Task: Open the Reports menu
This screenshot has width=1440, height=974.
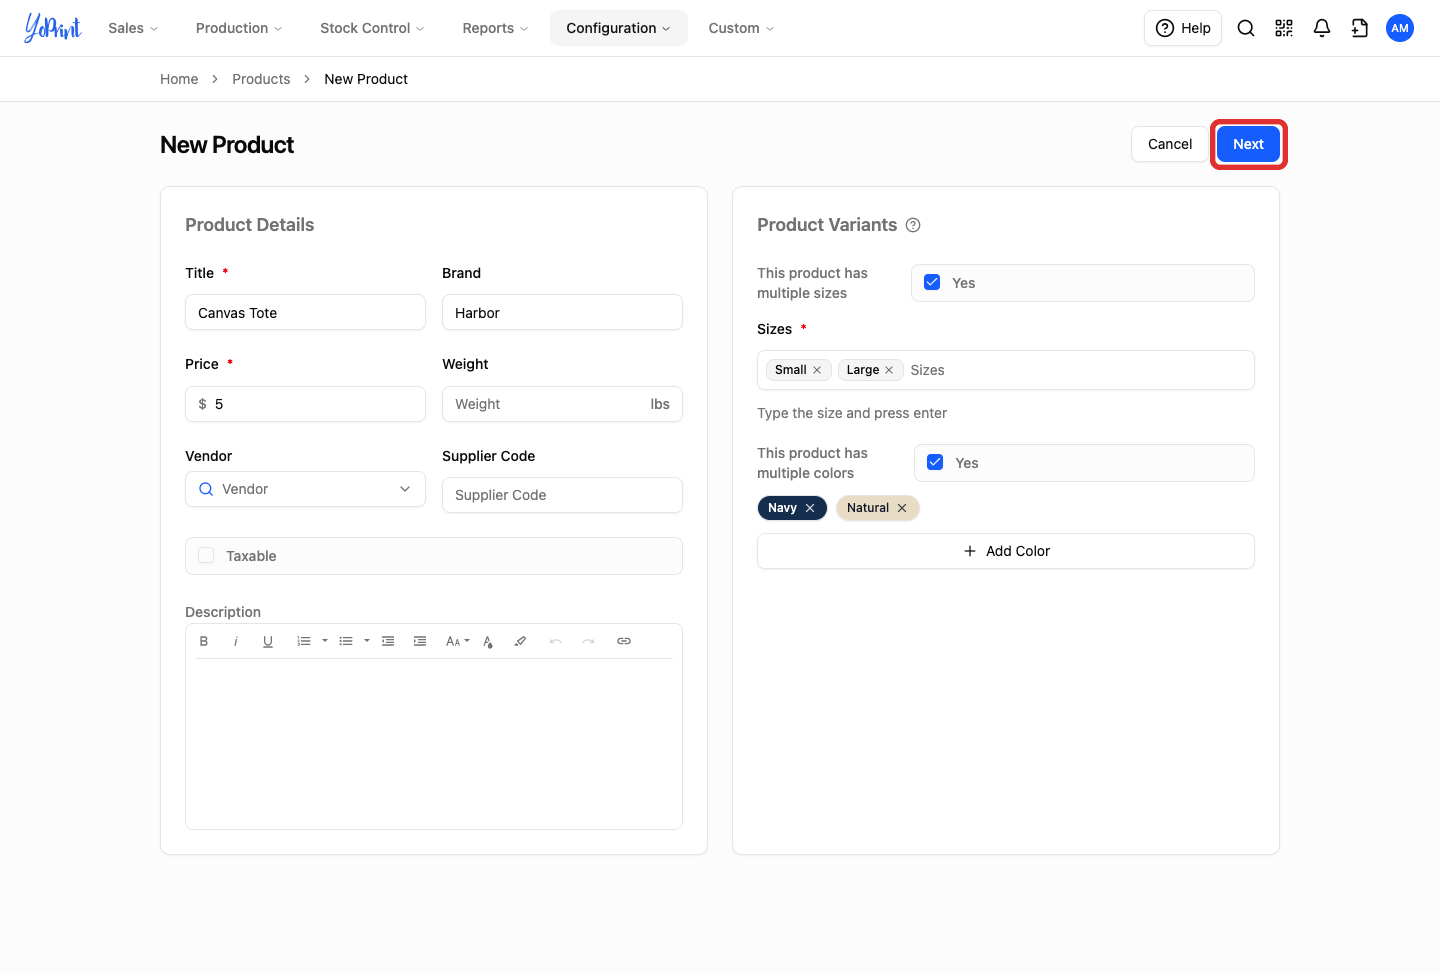Action: click(495, 28)
